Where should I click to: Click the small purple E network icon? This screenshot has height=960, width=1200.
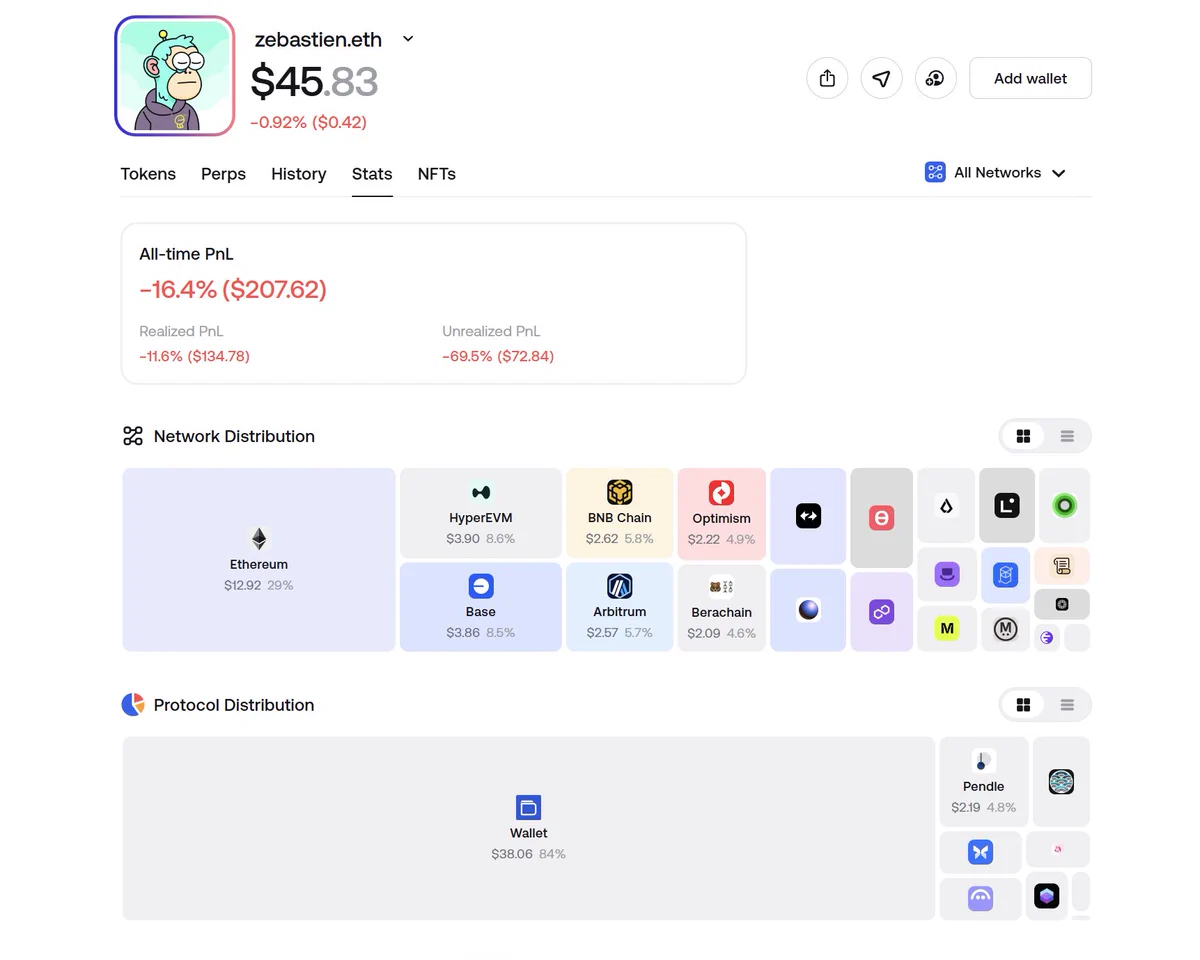tap(1047, 638)
